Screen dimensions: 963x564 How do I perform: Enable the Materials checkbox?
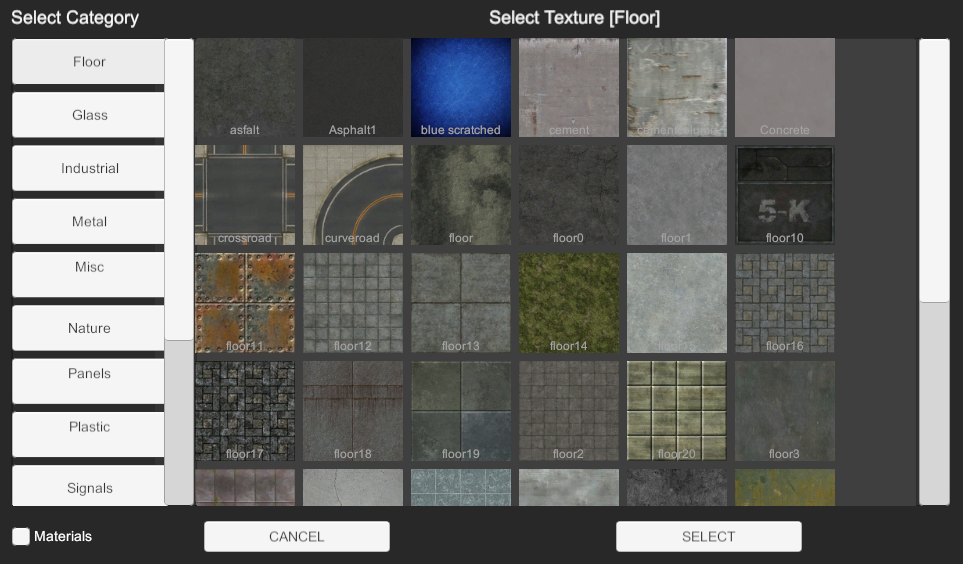point(21,536)
